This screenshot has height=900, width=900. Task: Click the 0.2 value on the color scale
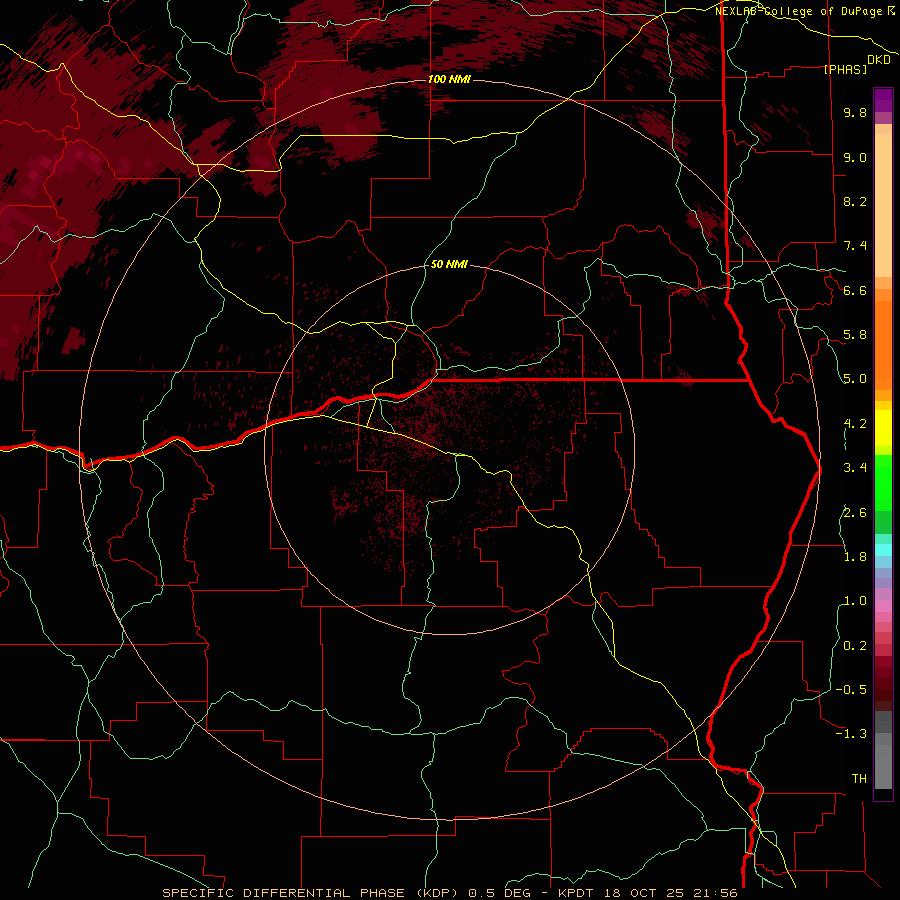click(855, 646)
